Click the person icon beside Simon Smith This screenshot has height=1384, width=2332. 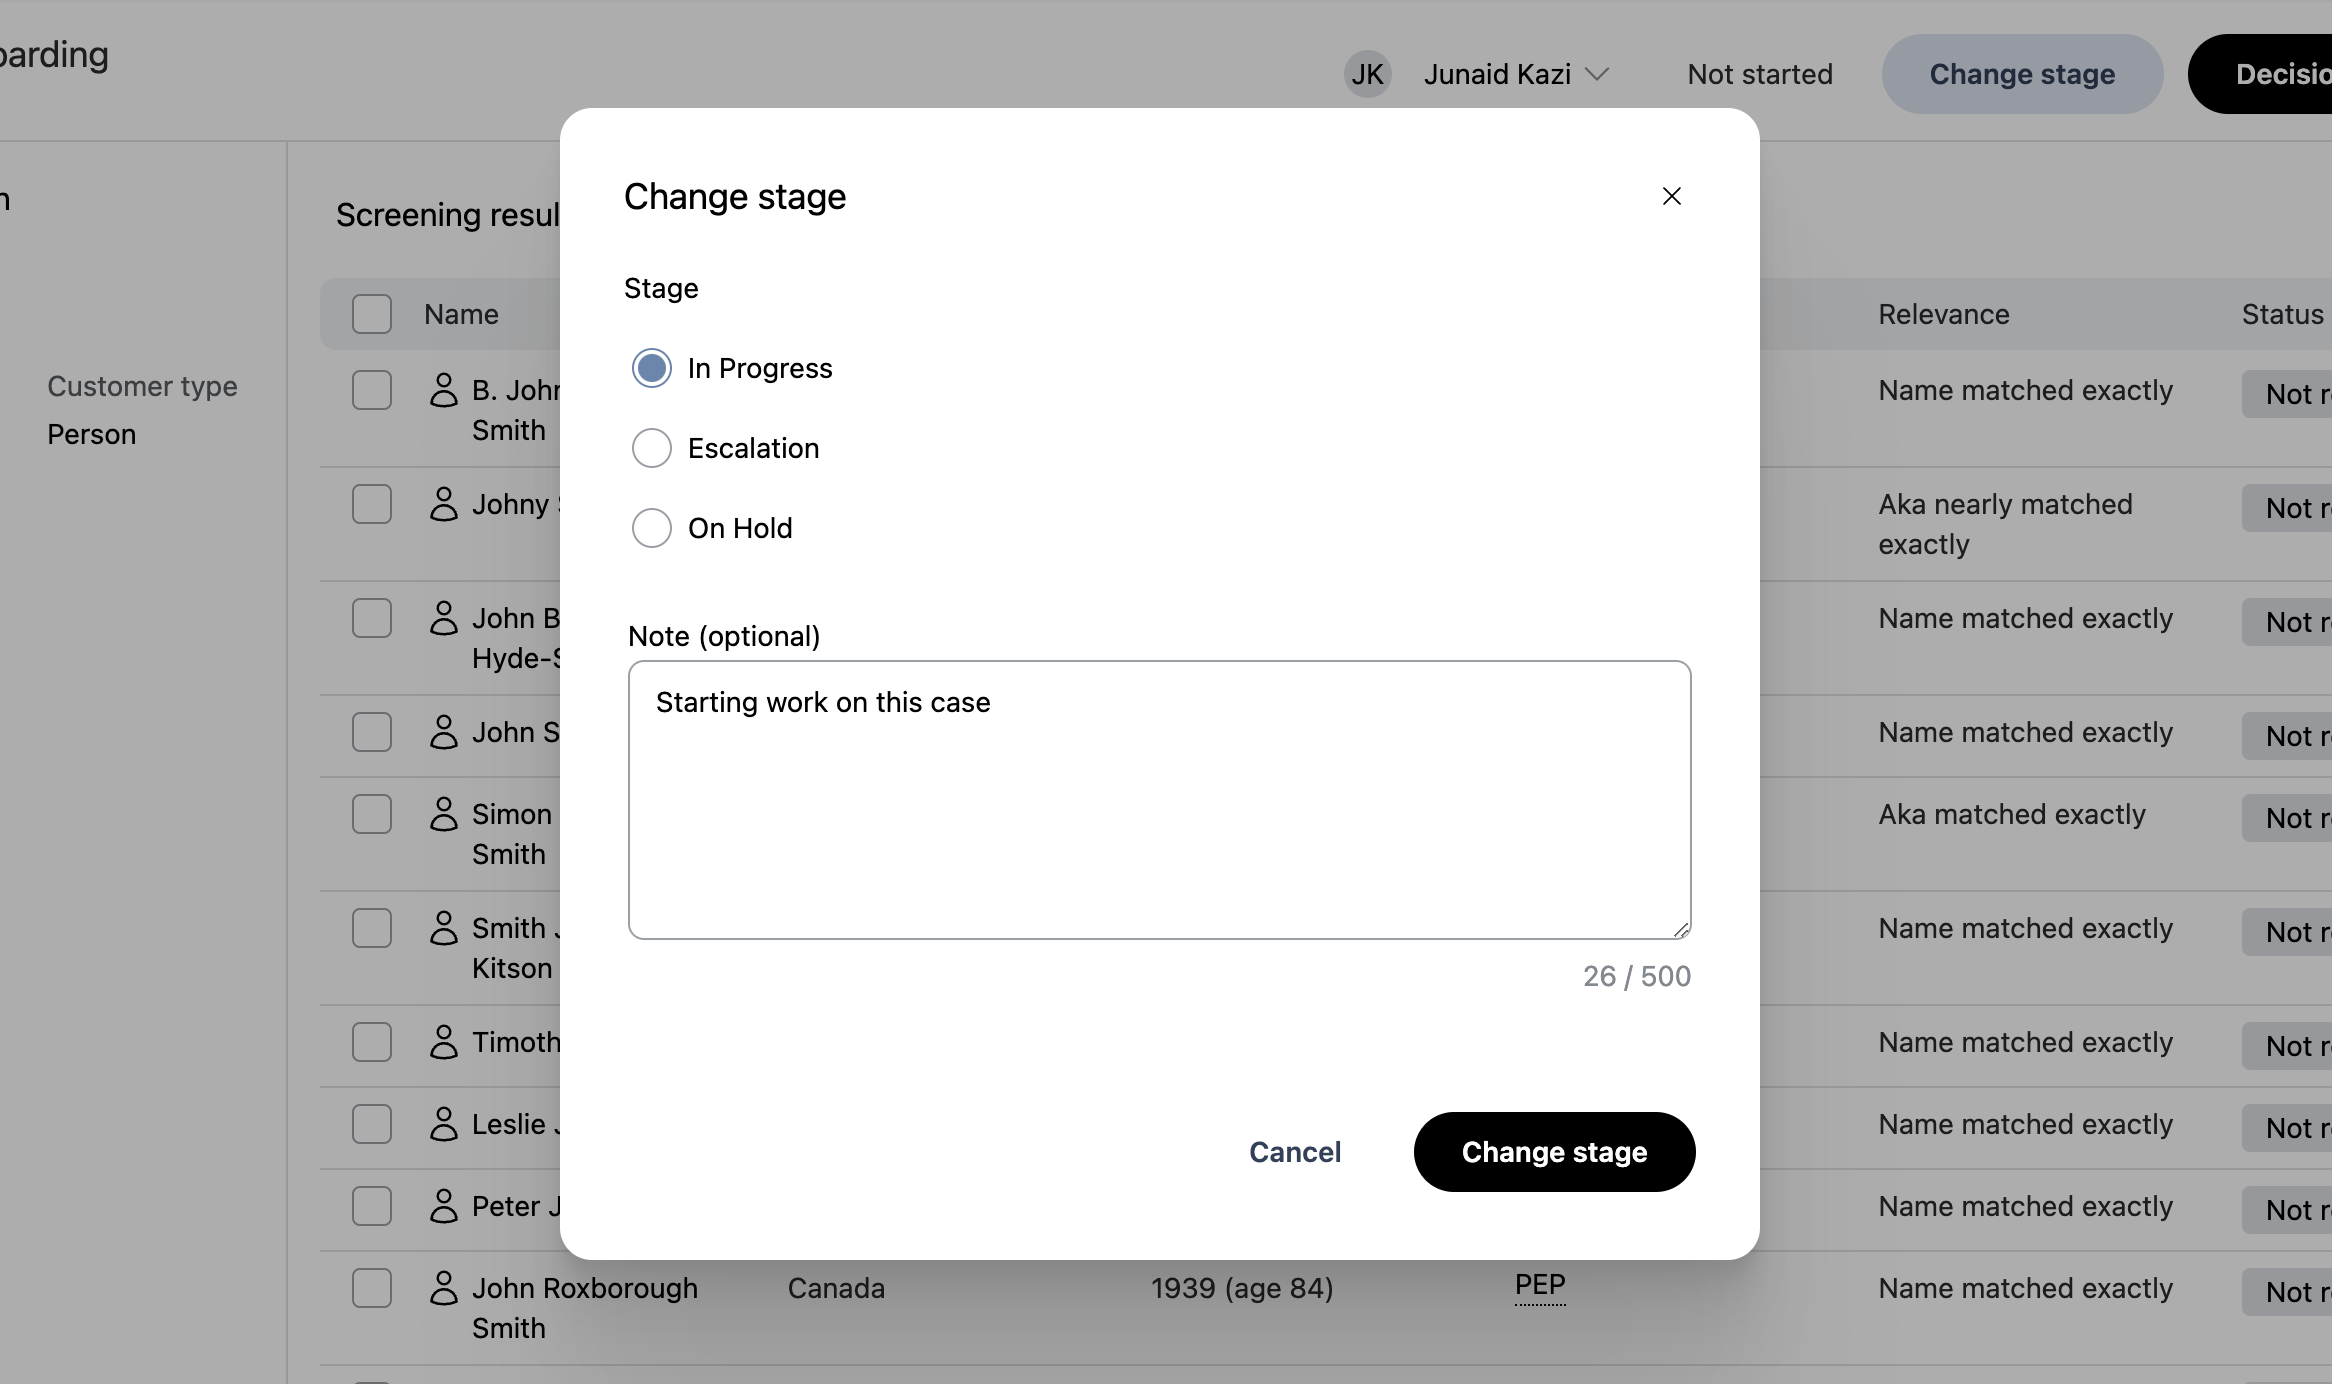tap(443, 815)
